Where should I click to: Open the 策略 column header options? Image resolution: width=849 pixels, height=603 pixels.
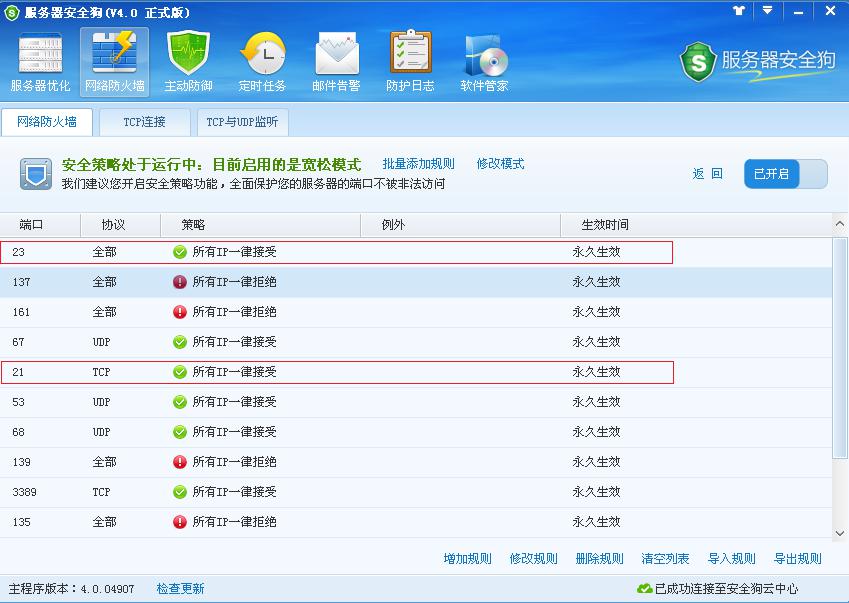click(x=195, y=224)
